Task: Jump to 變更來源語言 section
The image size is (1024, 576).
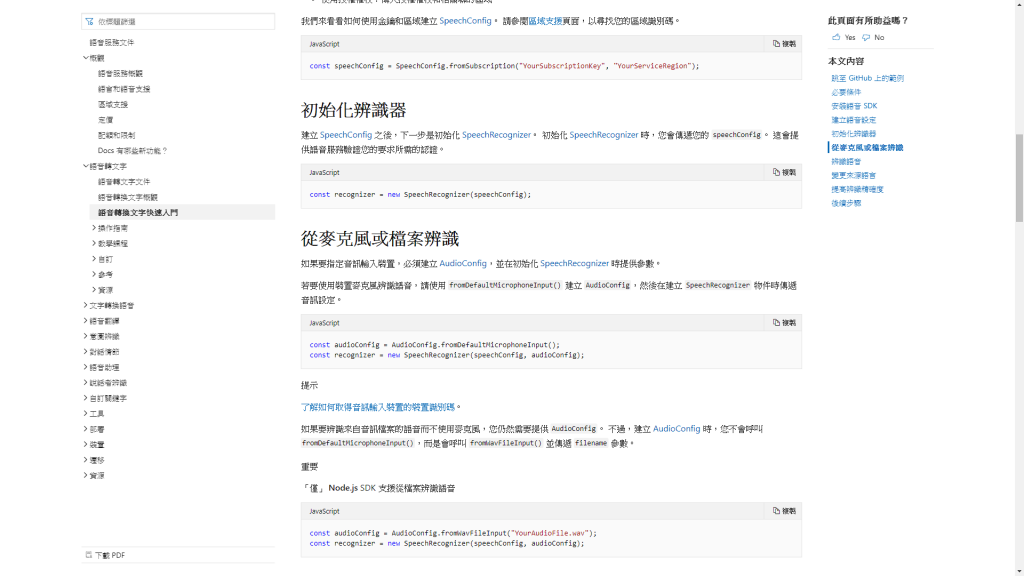Action: pyautogui.click(x=854, y=176)
